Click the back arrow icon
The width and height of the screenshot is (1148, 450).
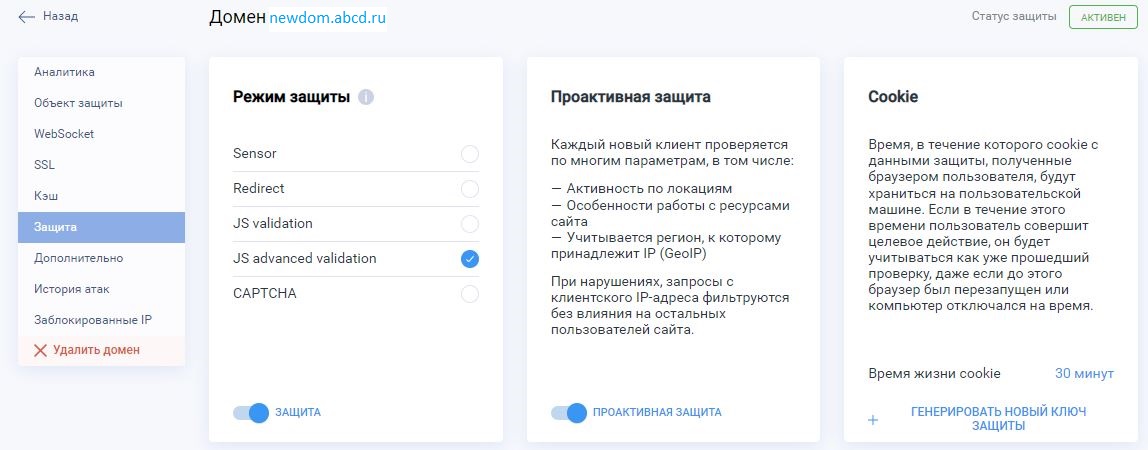point(27,17)
